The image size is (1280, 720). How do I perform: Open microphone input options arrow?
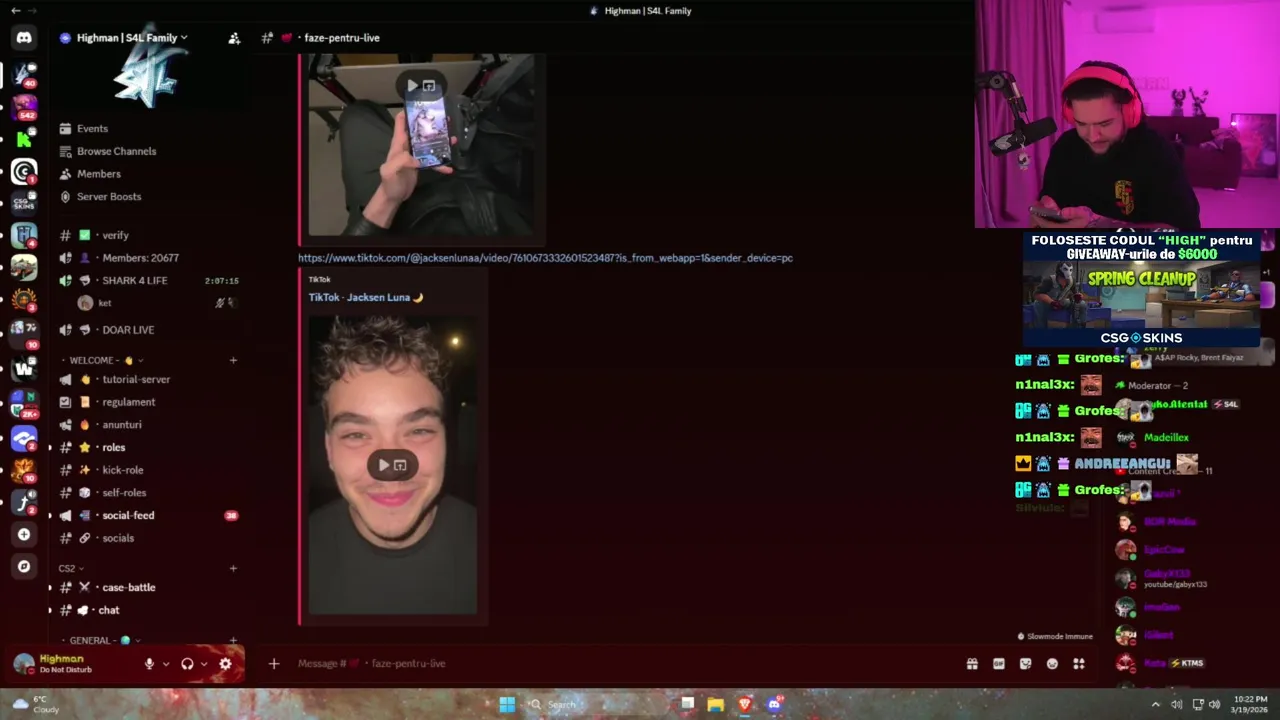click(166, 664)
